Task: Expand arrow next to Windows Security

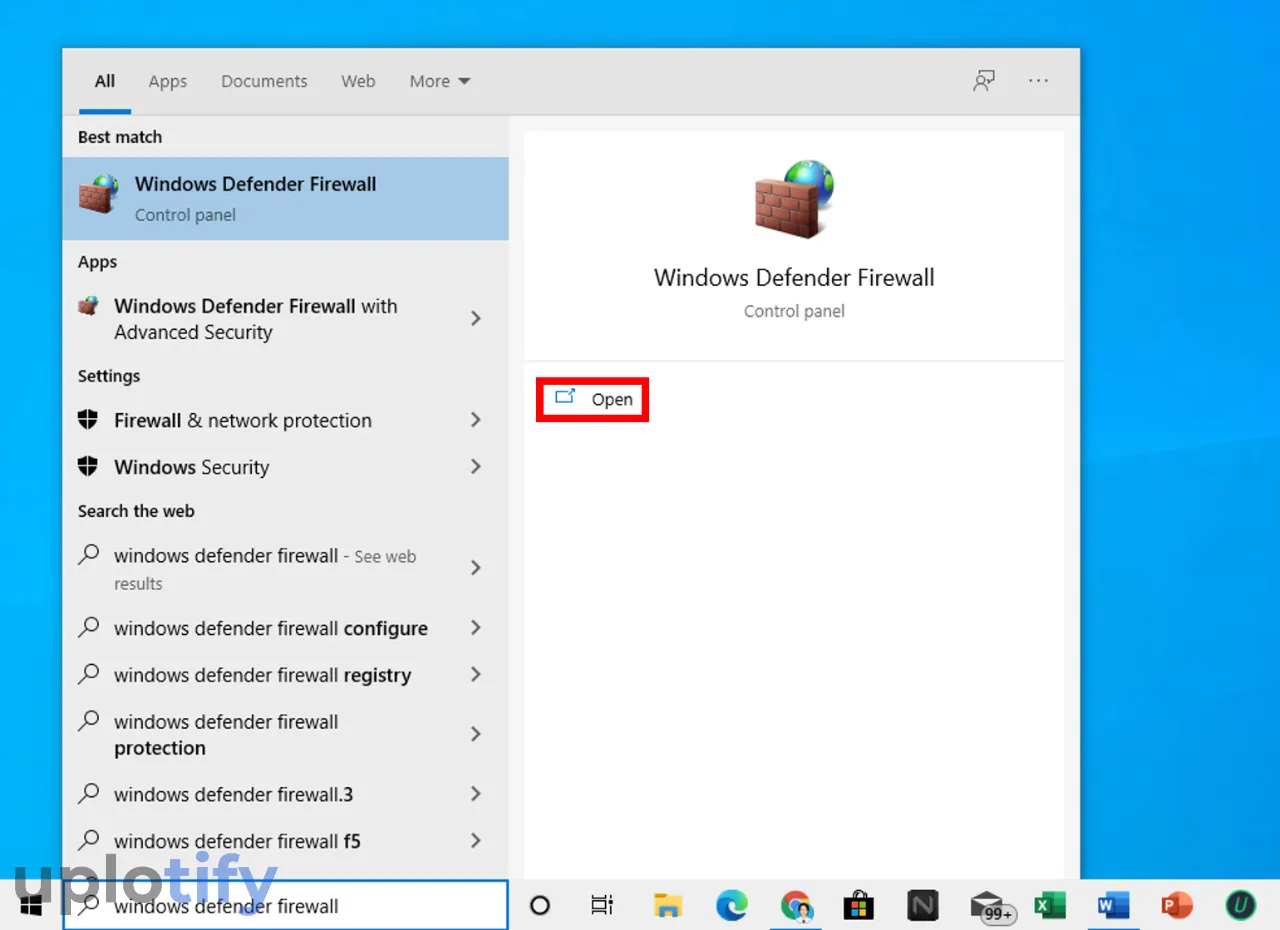Action: tap(476, 466)
